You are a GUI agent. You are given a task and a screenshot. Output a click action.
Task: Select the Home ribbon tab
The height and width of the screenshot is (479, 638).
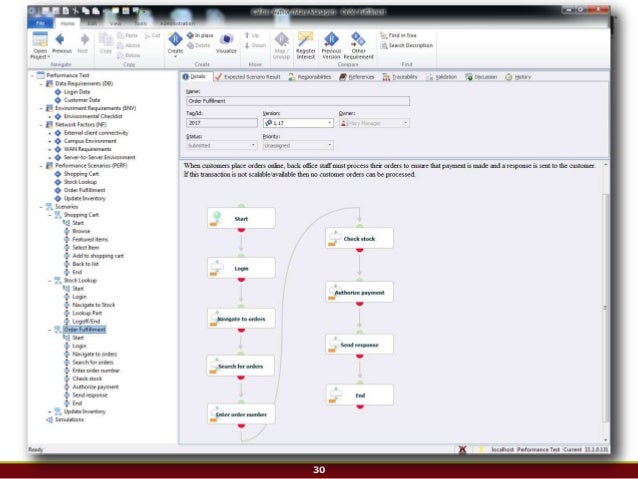point(68,23)
